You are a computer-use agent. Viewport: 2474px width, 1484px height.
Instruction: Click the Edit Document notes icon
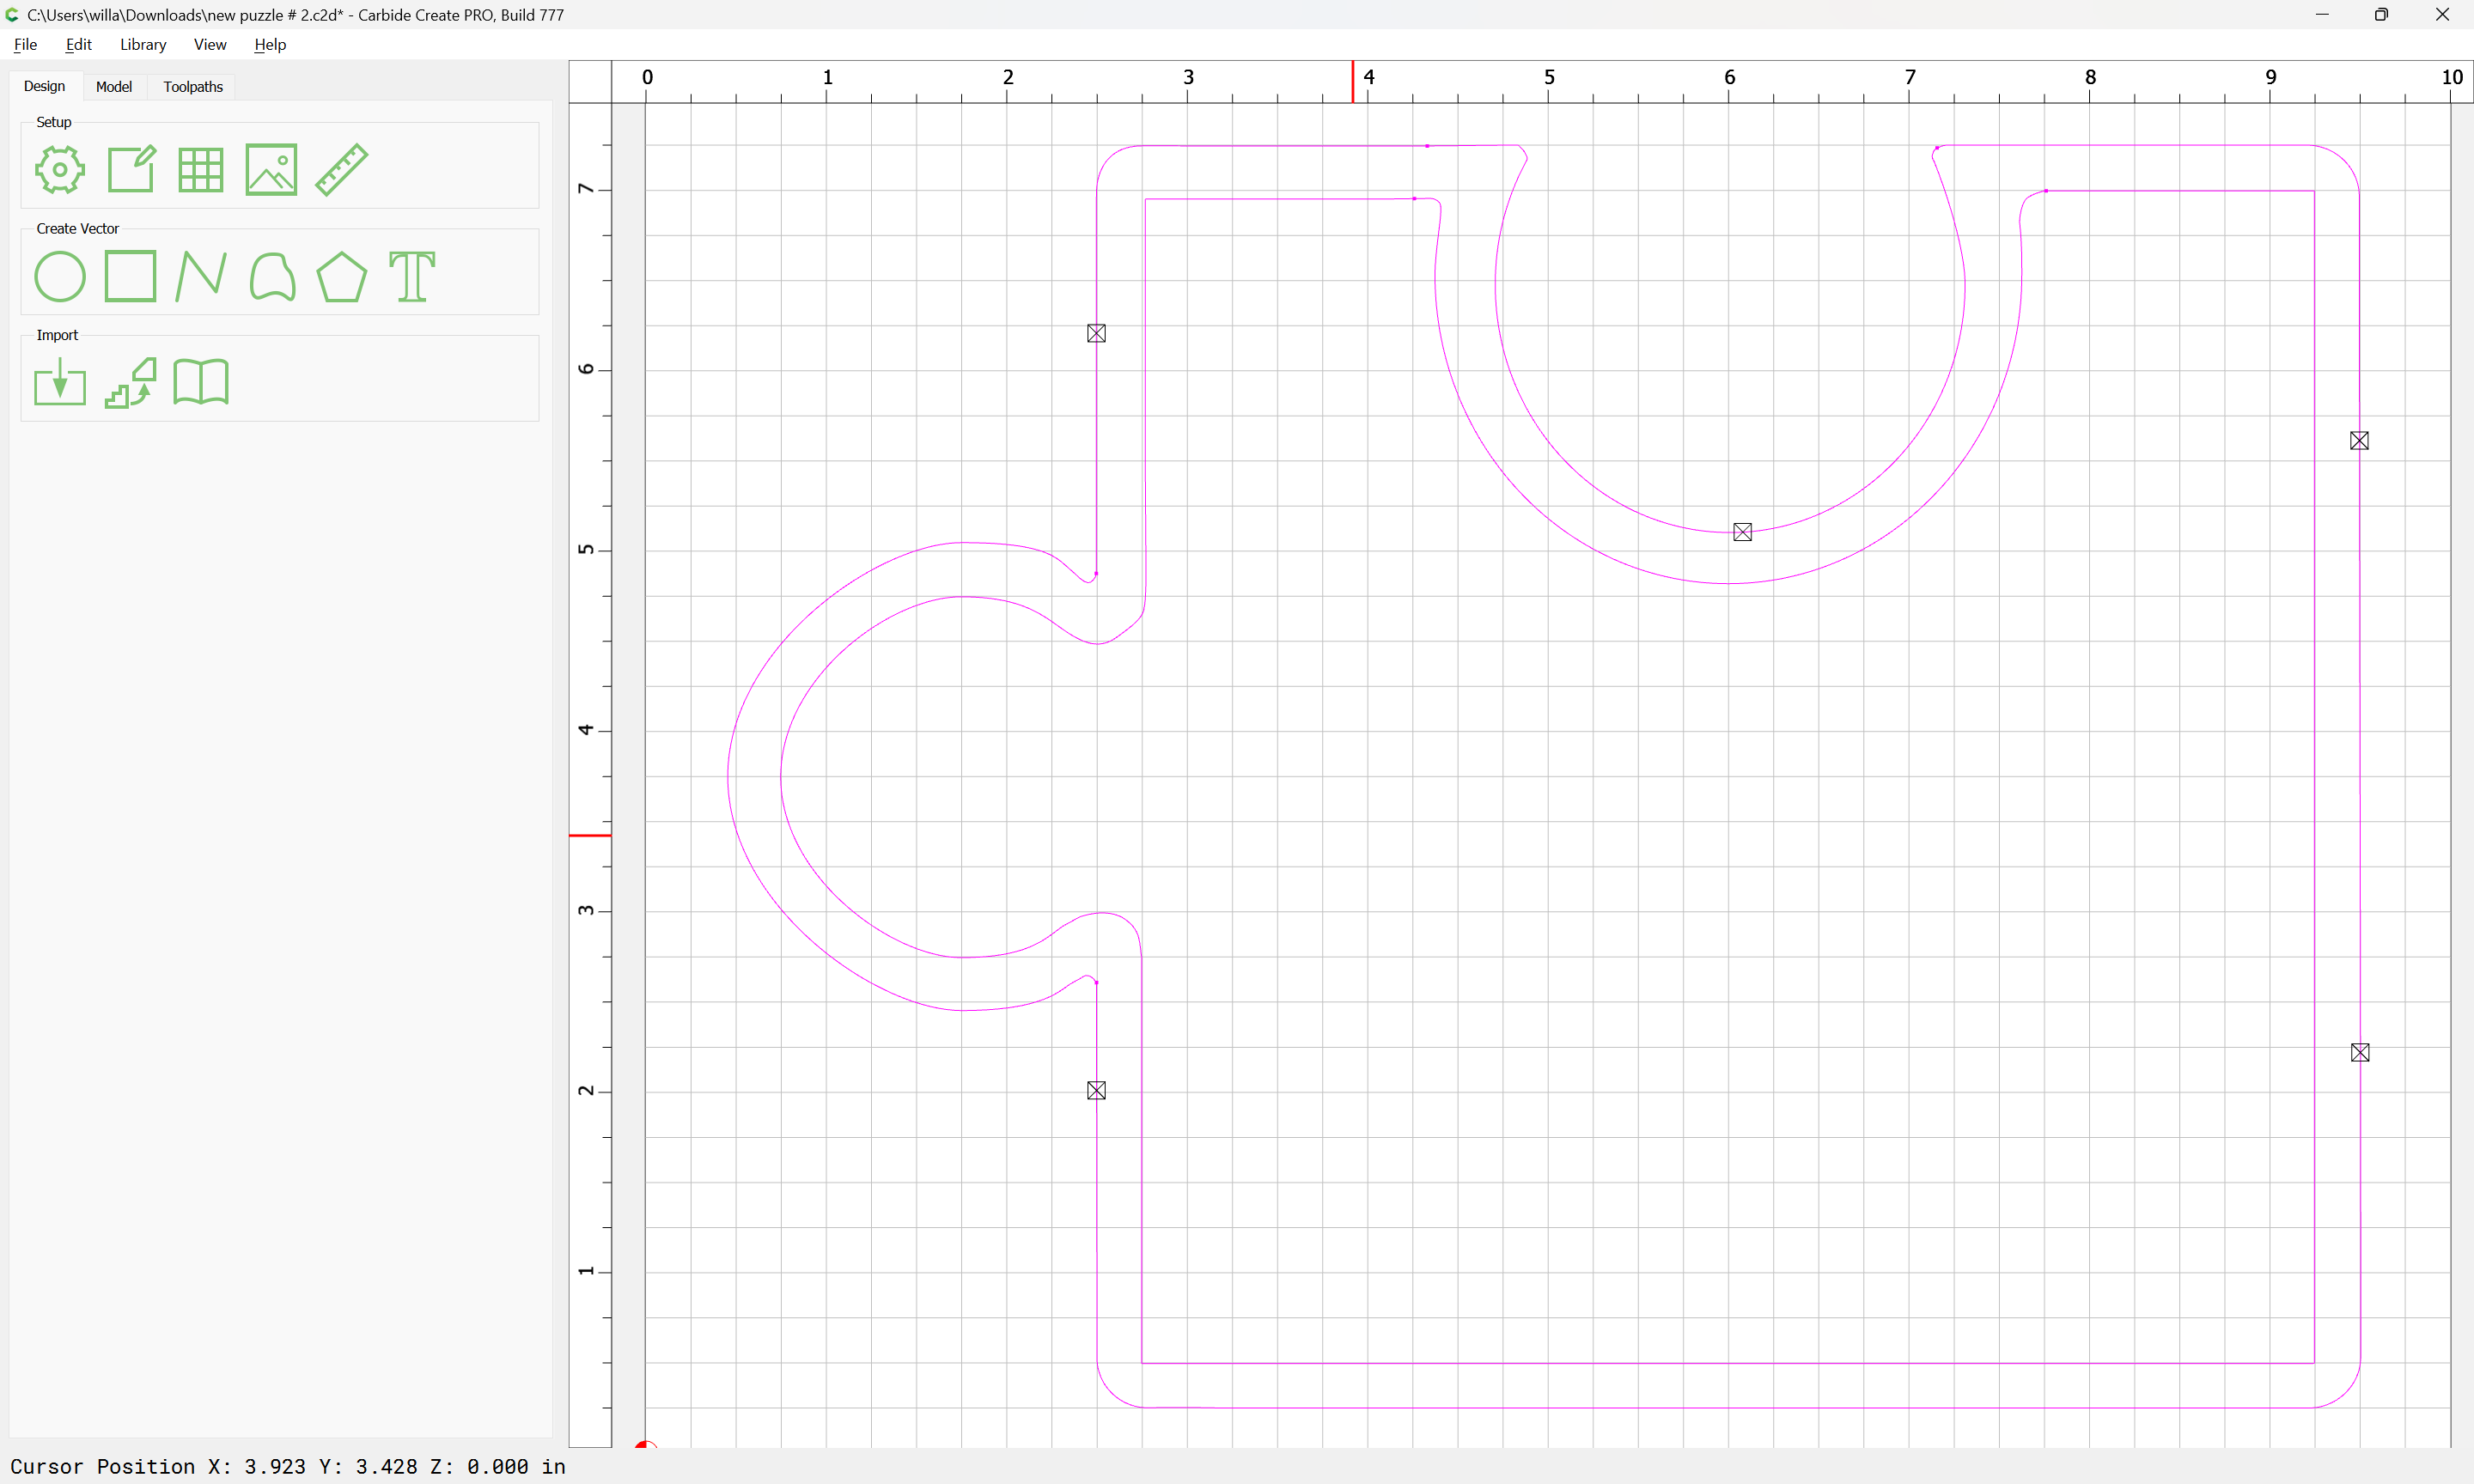click(x=131, y=169)
